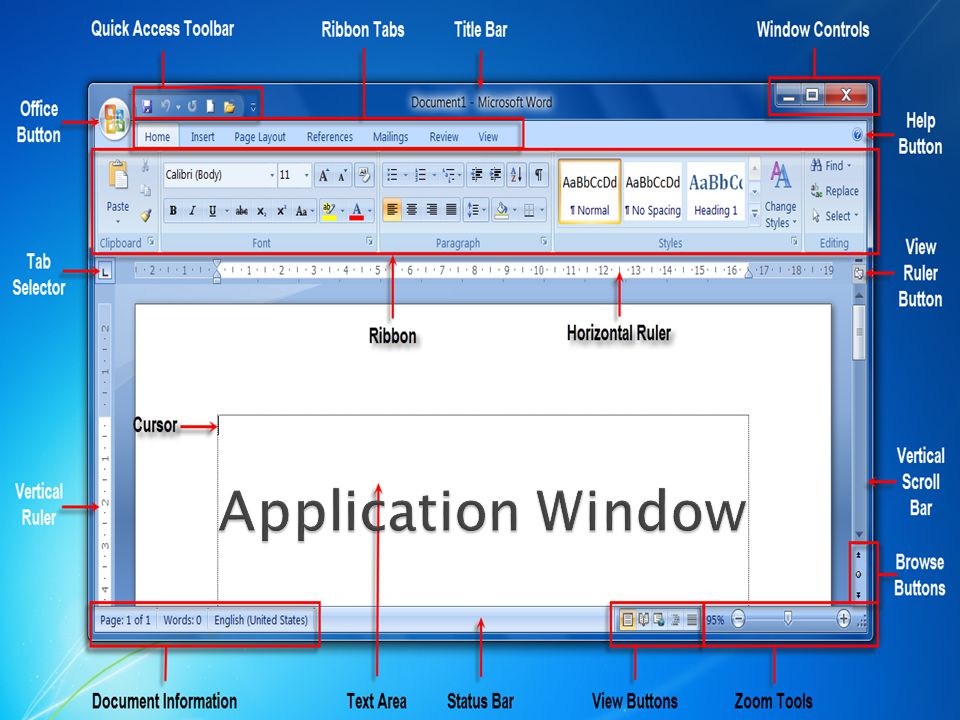Toggle Italic formatting
This screenshot has width=960, height=720.
[192, 211]
